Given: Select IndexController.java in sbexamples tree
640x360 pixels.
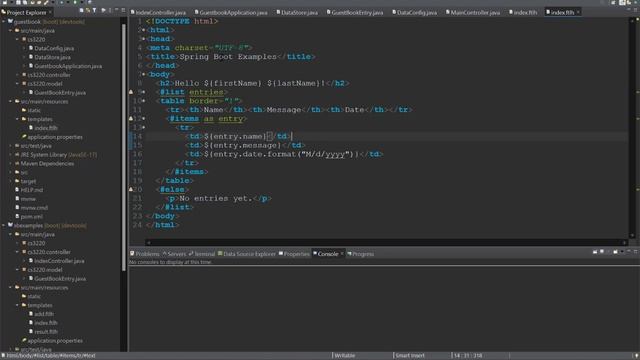Looking at the screenshot, I should click(x=59, y=261).
